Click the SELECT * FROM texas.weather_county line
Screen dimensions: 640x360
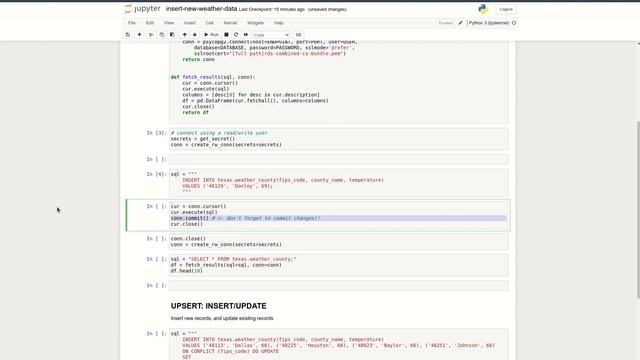click(x=233, y=259)
